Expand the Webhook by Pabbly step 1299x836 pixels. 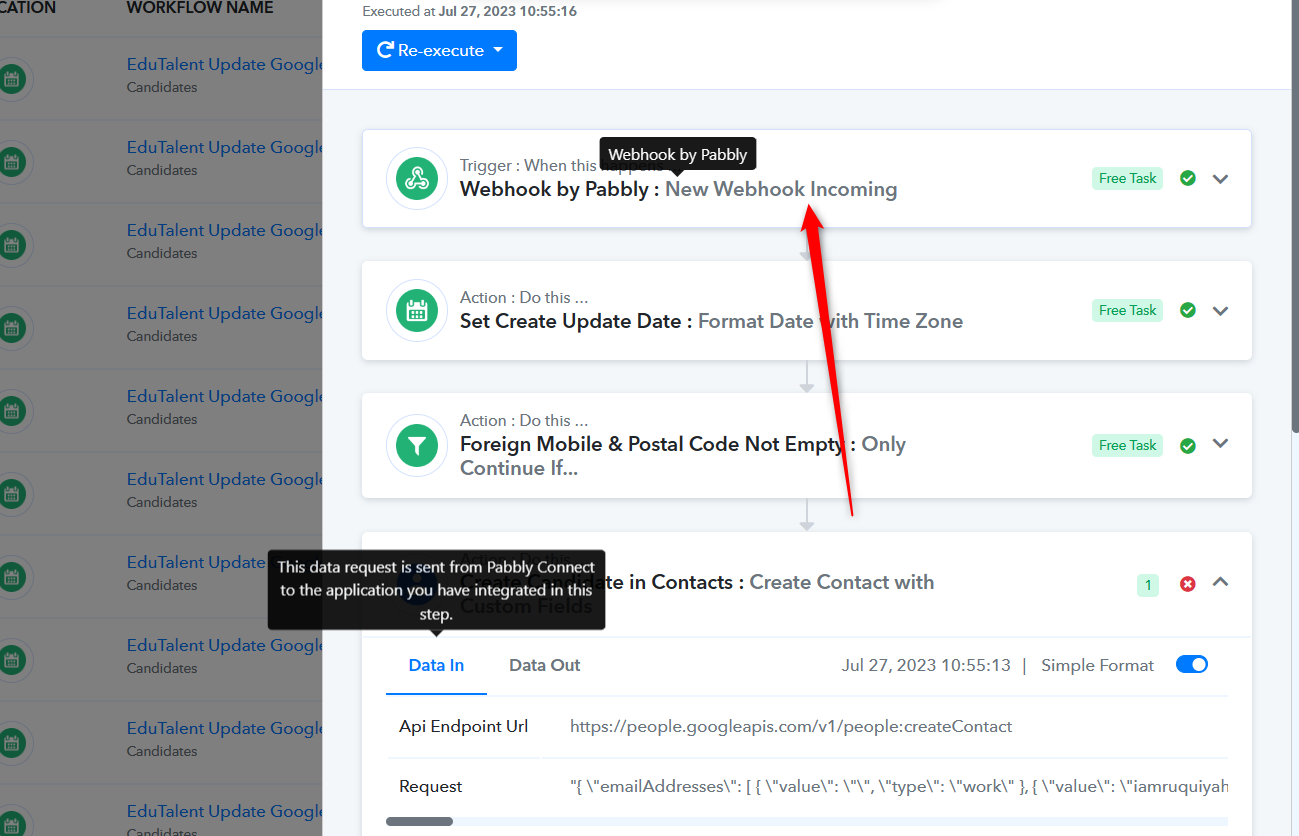(x=1220, y=179)
